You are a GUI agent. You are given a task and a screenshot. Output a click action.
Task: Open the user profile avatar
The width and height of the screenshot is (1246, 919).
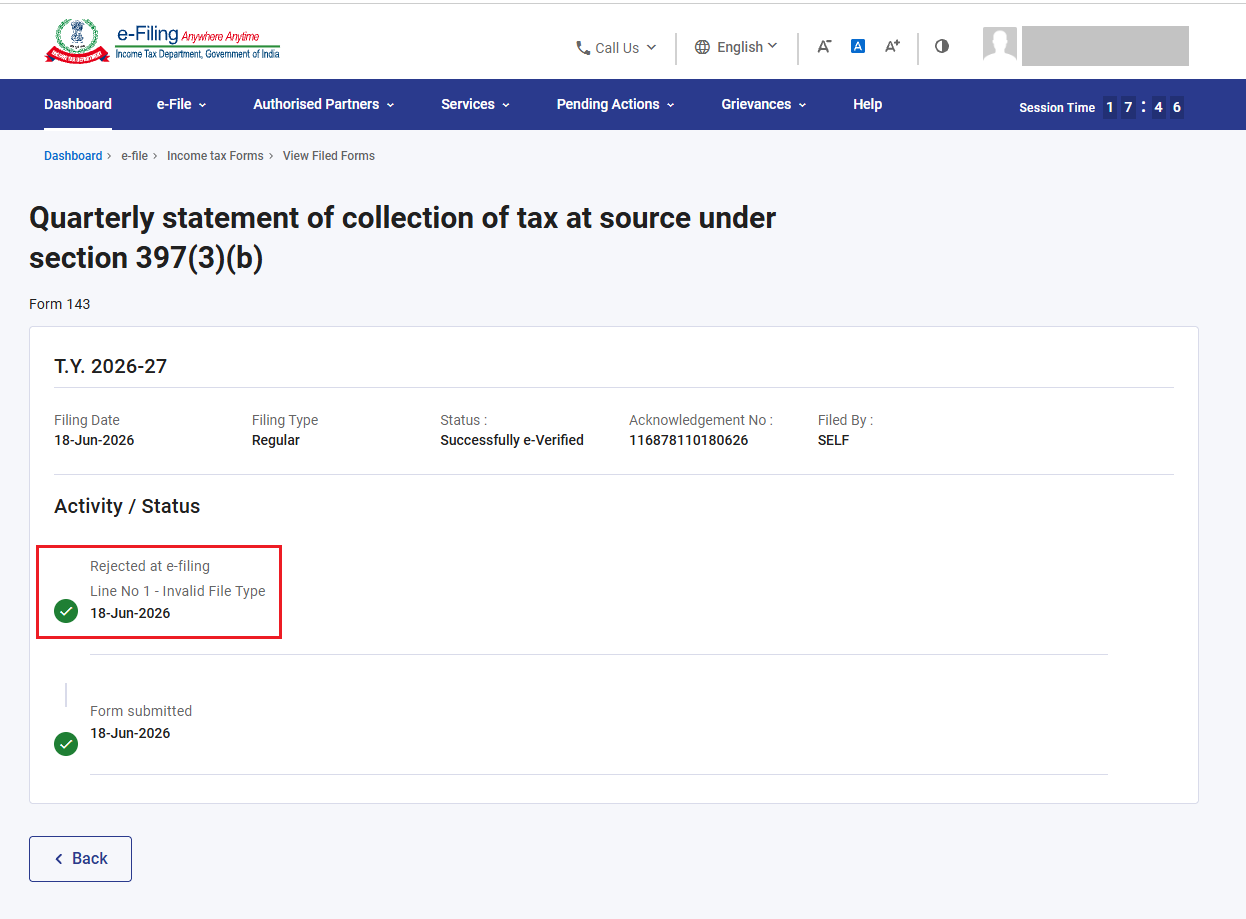coord(1000,45)
